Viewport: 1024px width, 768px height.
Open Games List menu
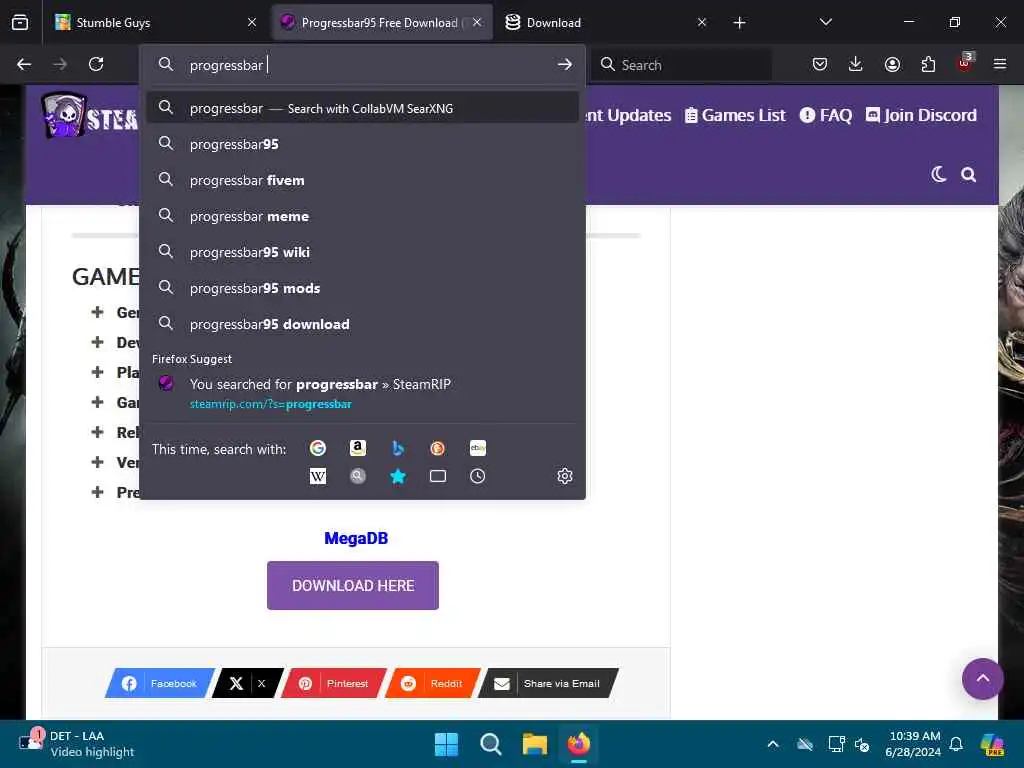coord(735,116)
